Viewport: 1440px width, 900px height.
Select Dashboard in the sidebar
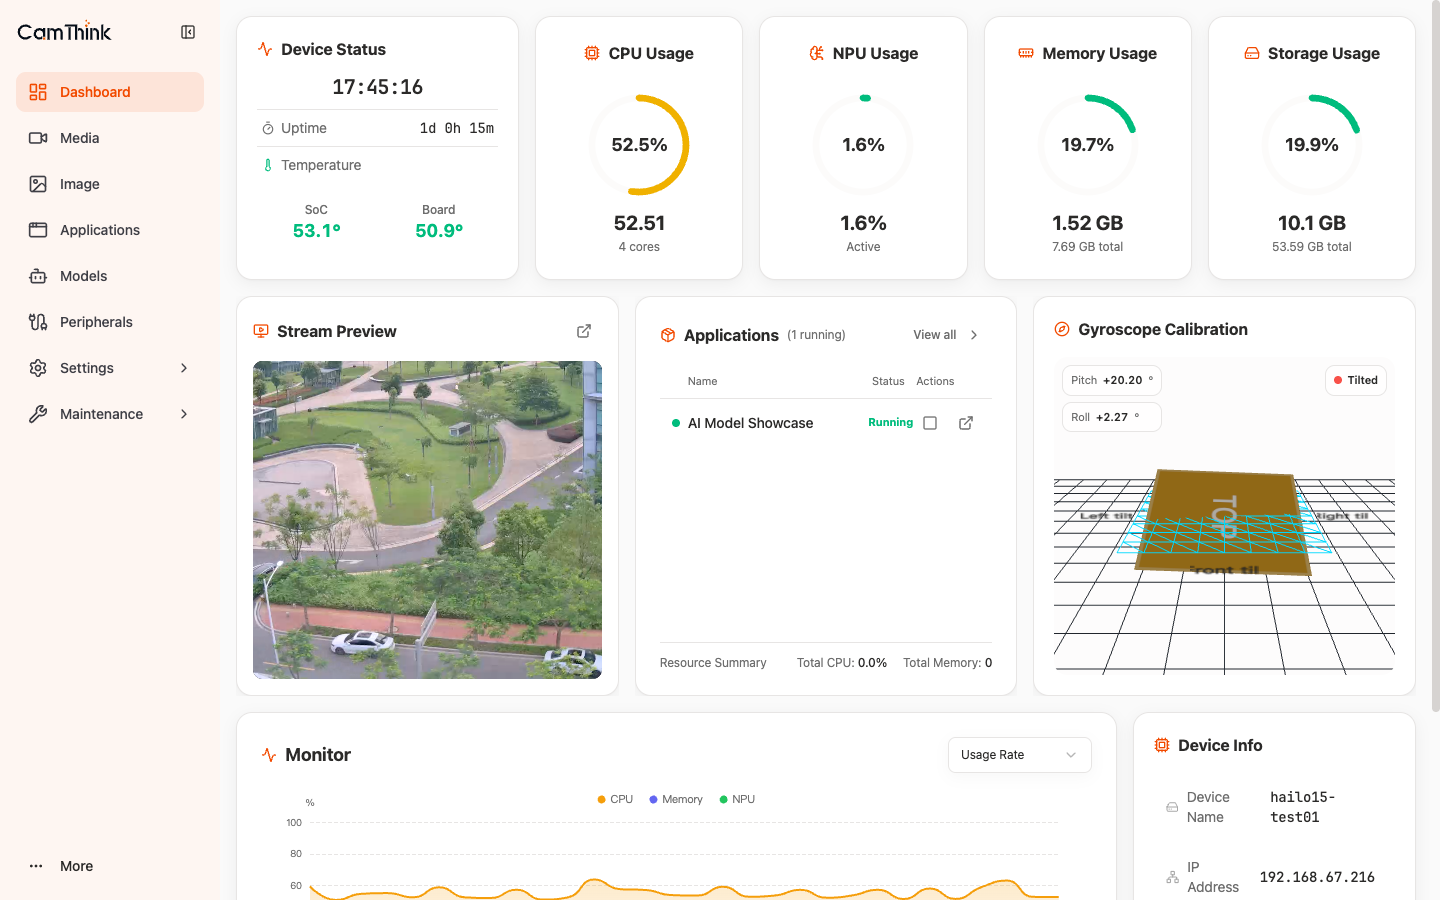[x=110, y=92]
